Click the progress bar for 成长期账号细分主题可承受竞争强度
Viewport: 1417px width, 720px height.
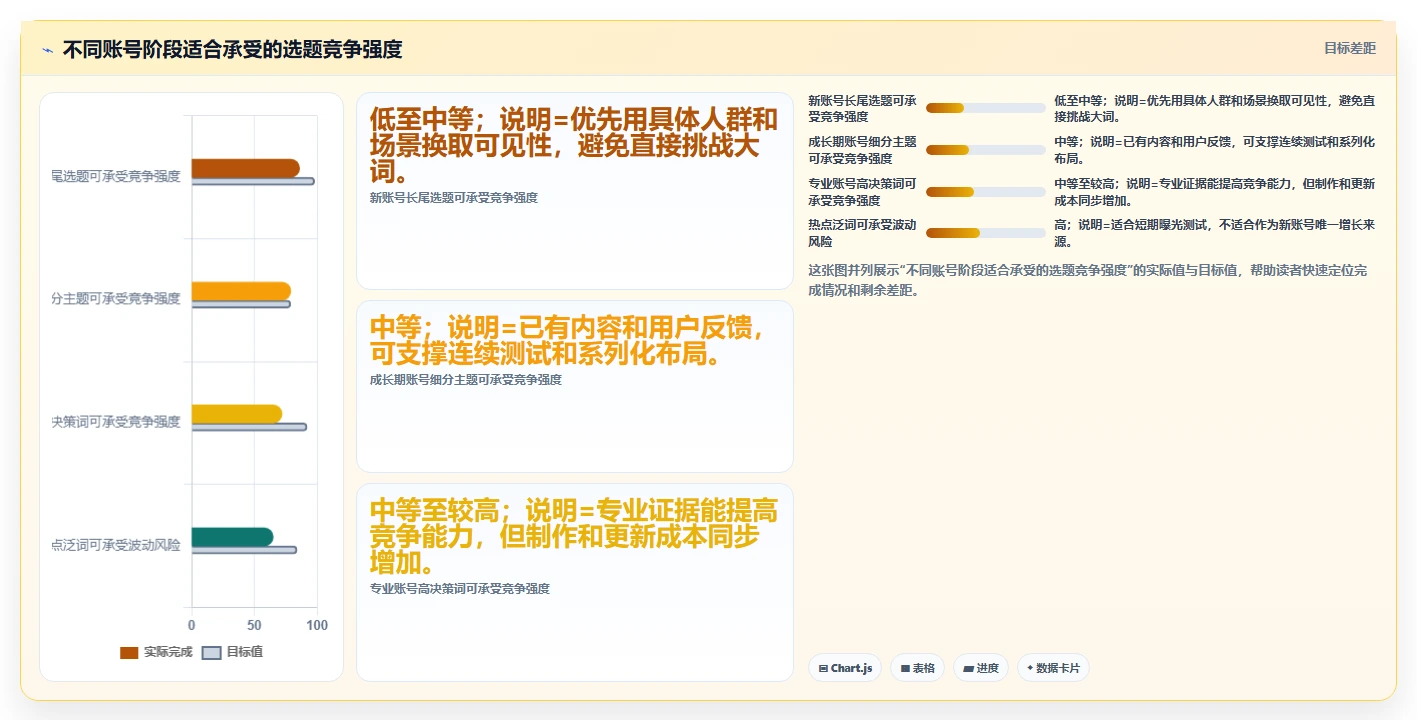[985, 150]
